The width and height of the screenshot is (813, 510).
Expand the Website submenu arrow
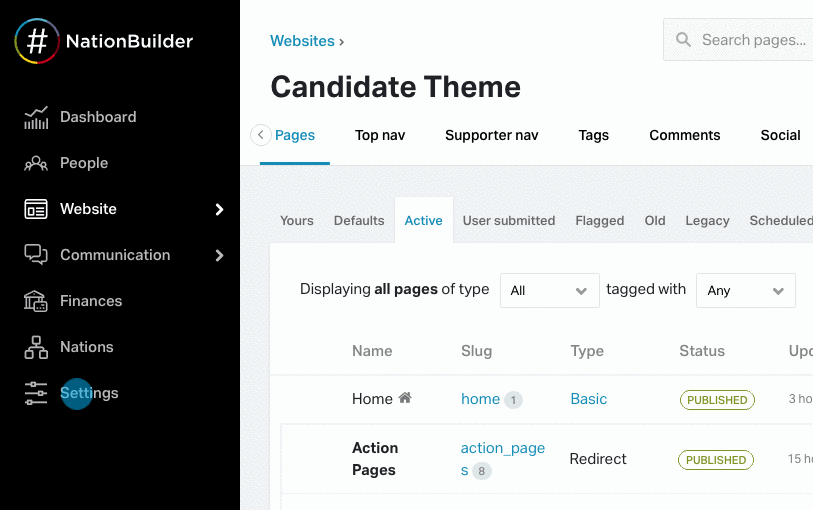pos(220,209)
